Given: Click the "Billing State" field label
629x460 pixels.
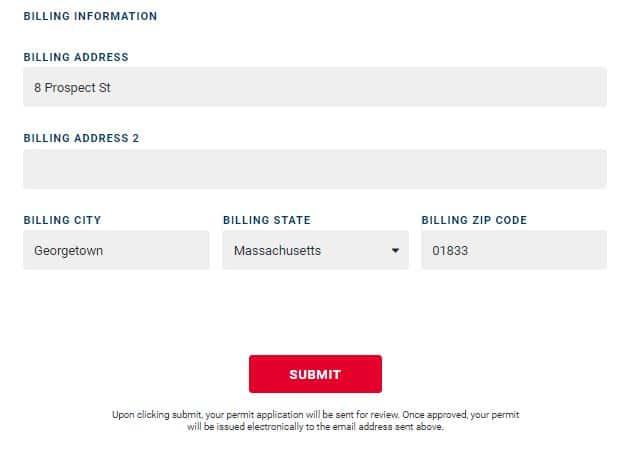Looking at the screenshot, I should pyautogui.click(x=267, y=220).
